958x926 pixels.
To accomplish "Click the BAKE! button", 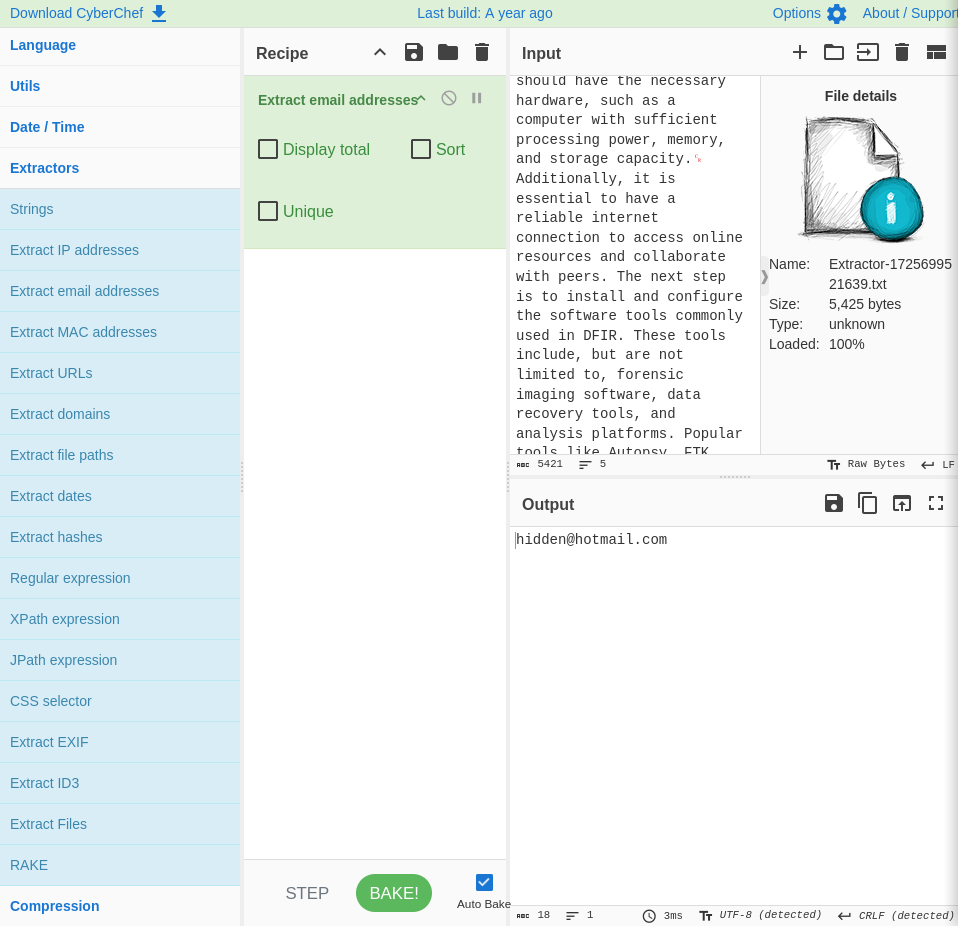I will click(x=394, y=893).
